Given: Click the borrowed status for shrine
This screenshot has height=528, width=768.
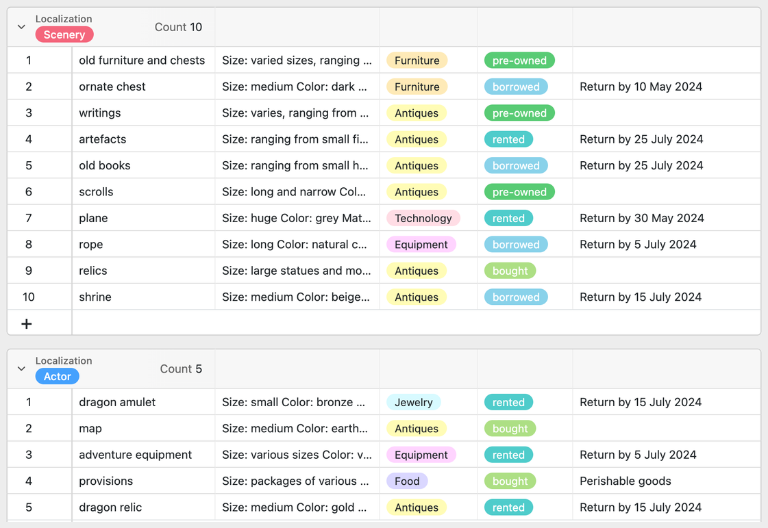Looking at the screenshot, I should point(515,297).
